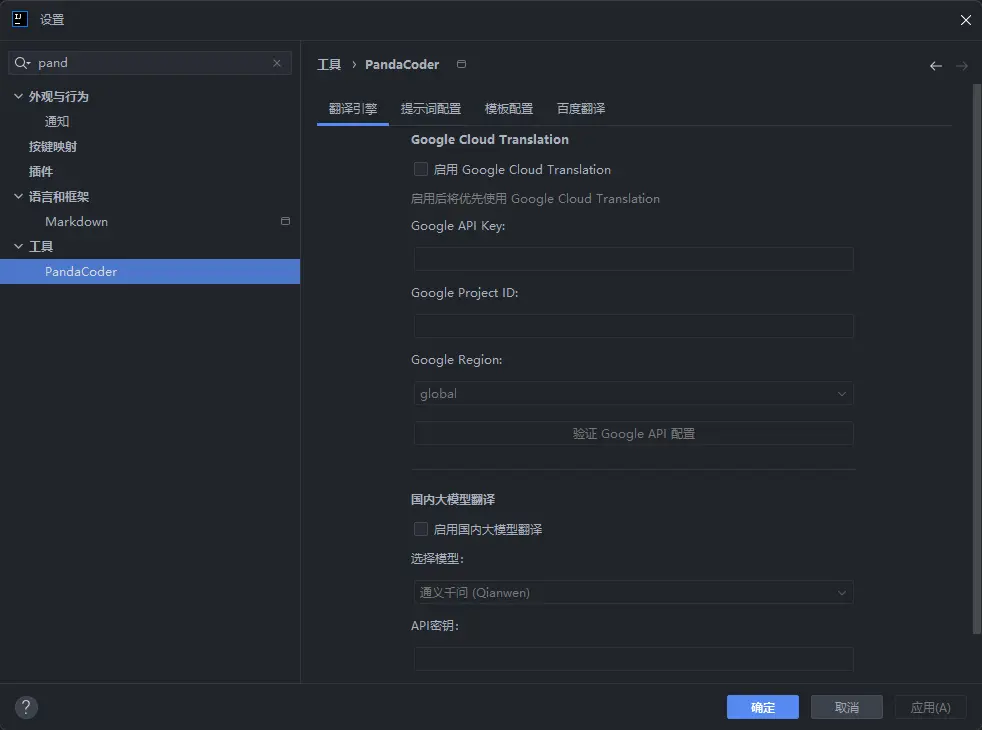Screen dimensions: 982x730
Task: Click 工具 in the breadcrumb
Action: click(x=329, y=64)
